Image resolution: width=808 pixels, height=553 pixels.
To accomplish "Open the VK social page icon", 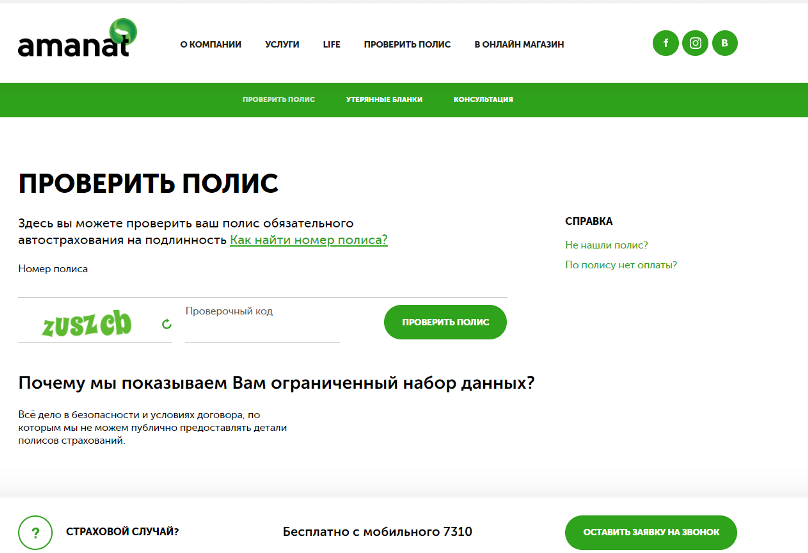I will (725, 43).
